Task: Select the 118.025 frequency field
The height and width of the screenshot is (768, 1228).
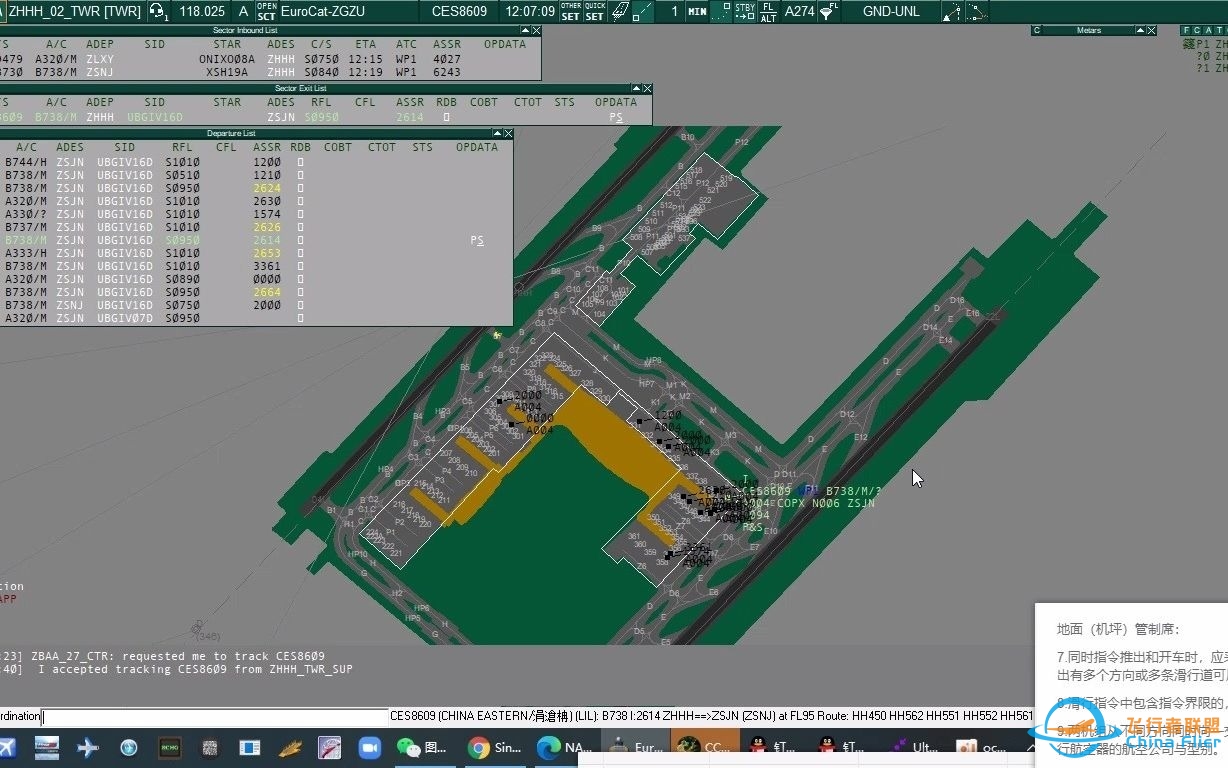Action: click(202, 12)
